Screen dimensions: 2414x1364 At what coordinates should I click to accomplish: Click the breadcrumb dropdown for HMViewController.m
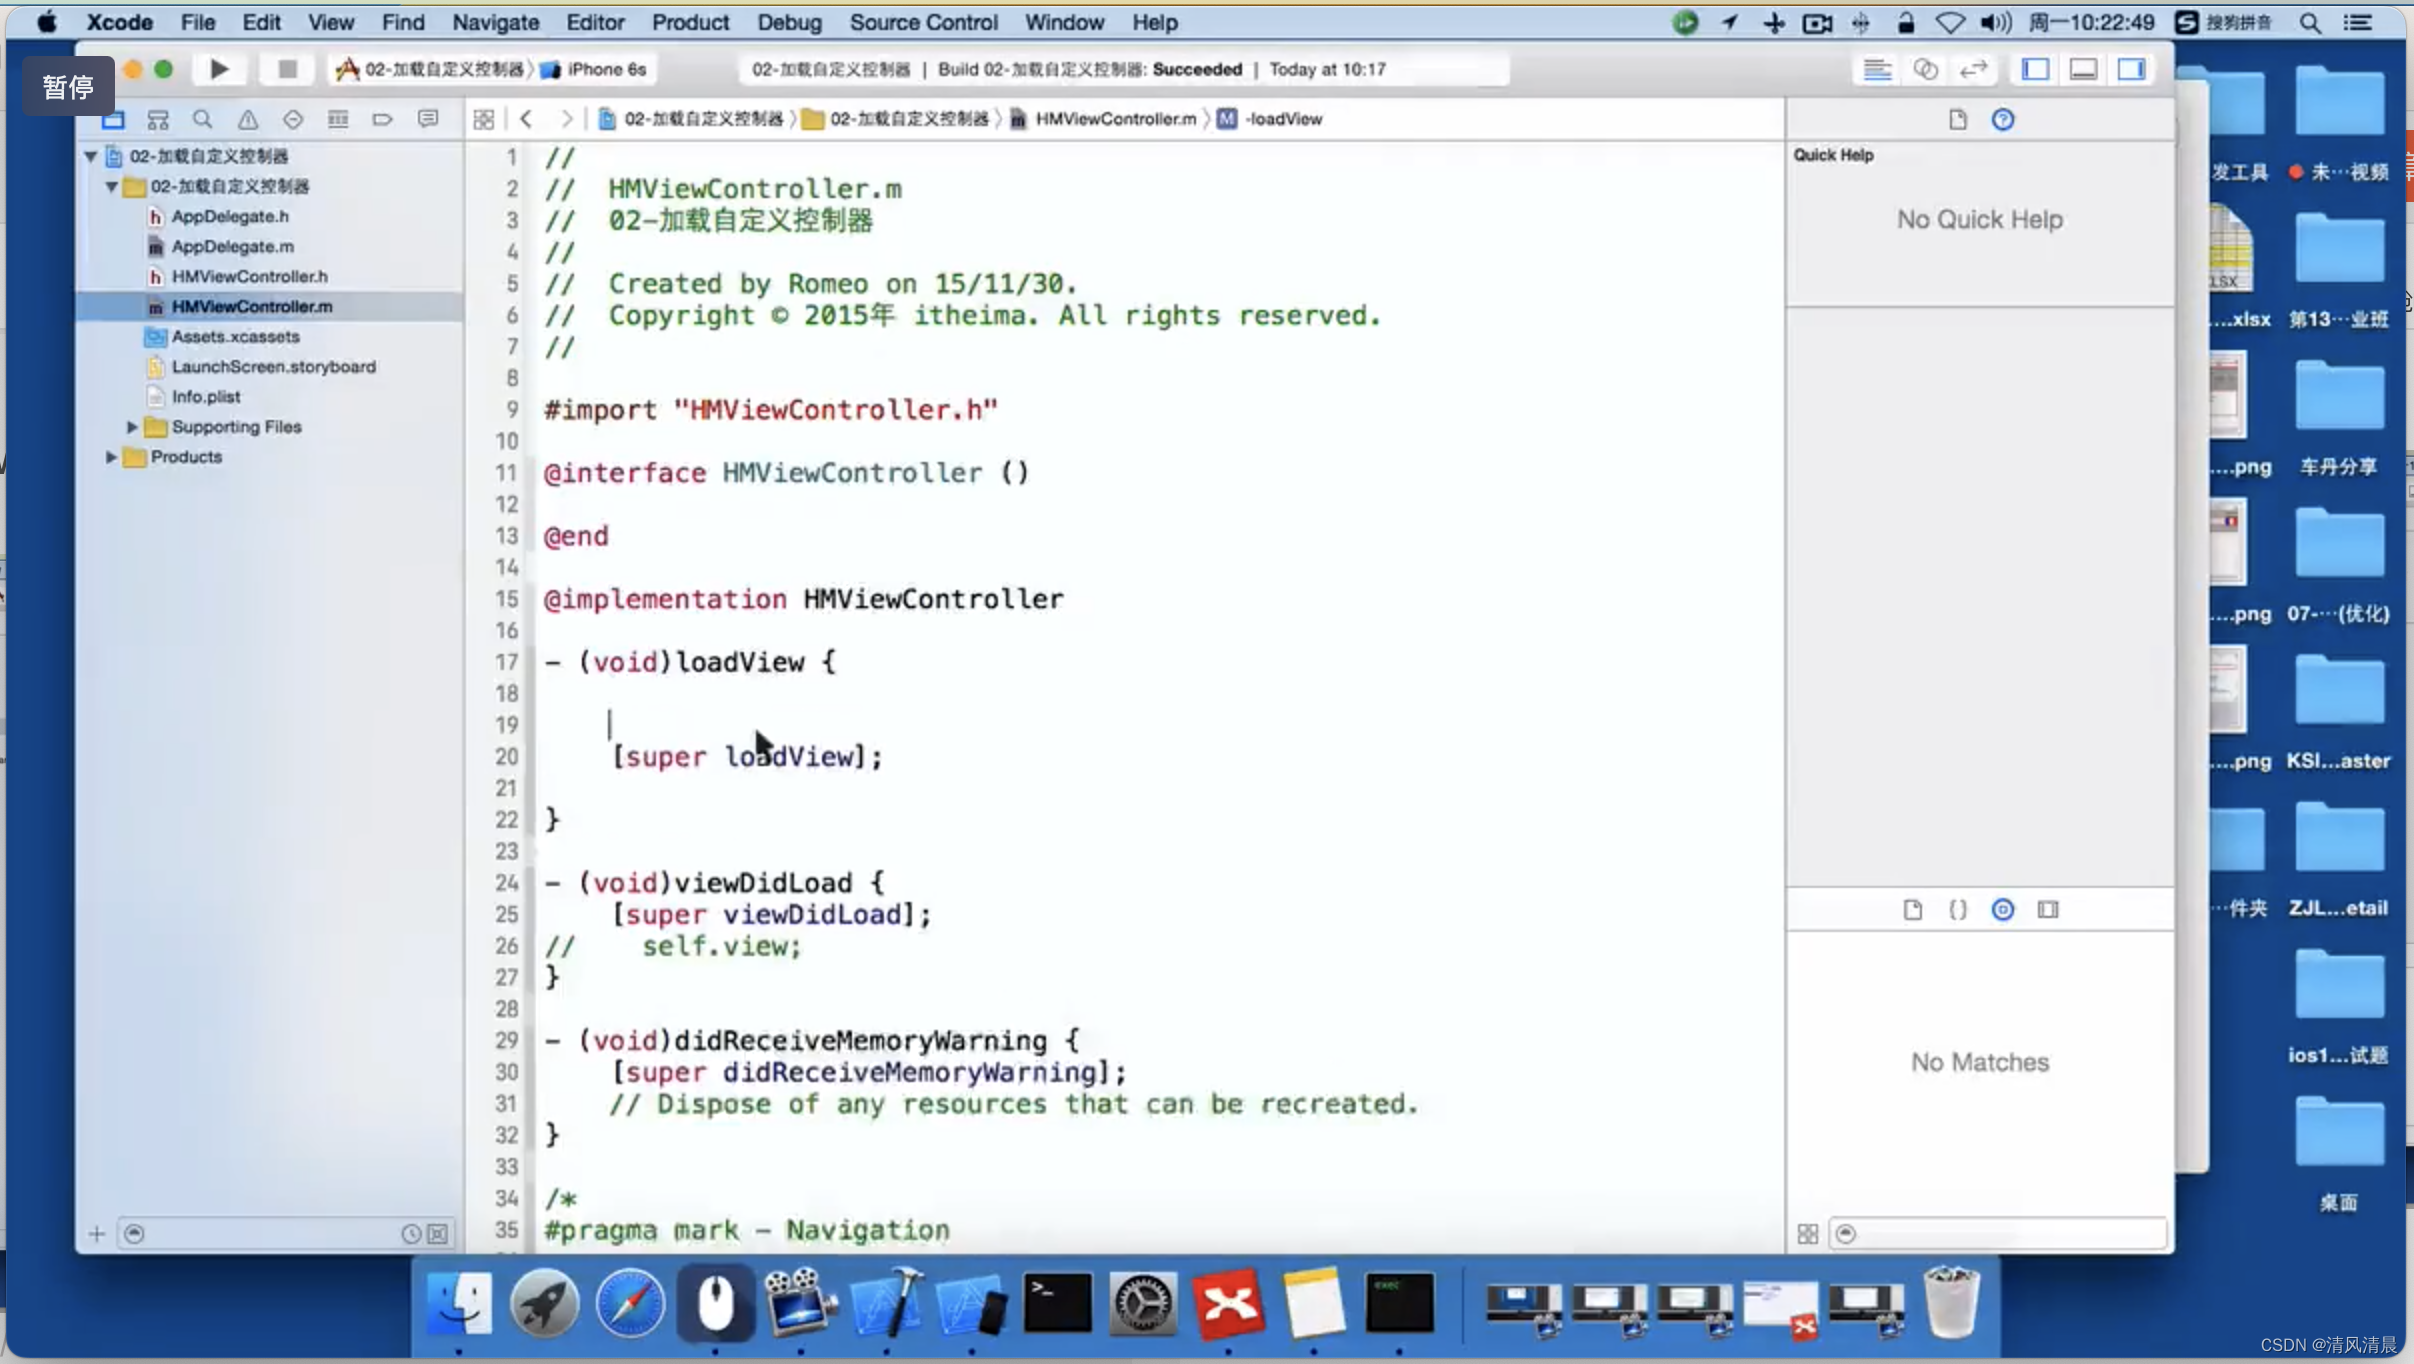pos(1114,118)
